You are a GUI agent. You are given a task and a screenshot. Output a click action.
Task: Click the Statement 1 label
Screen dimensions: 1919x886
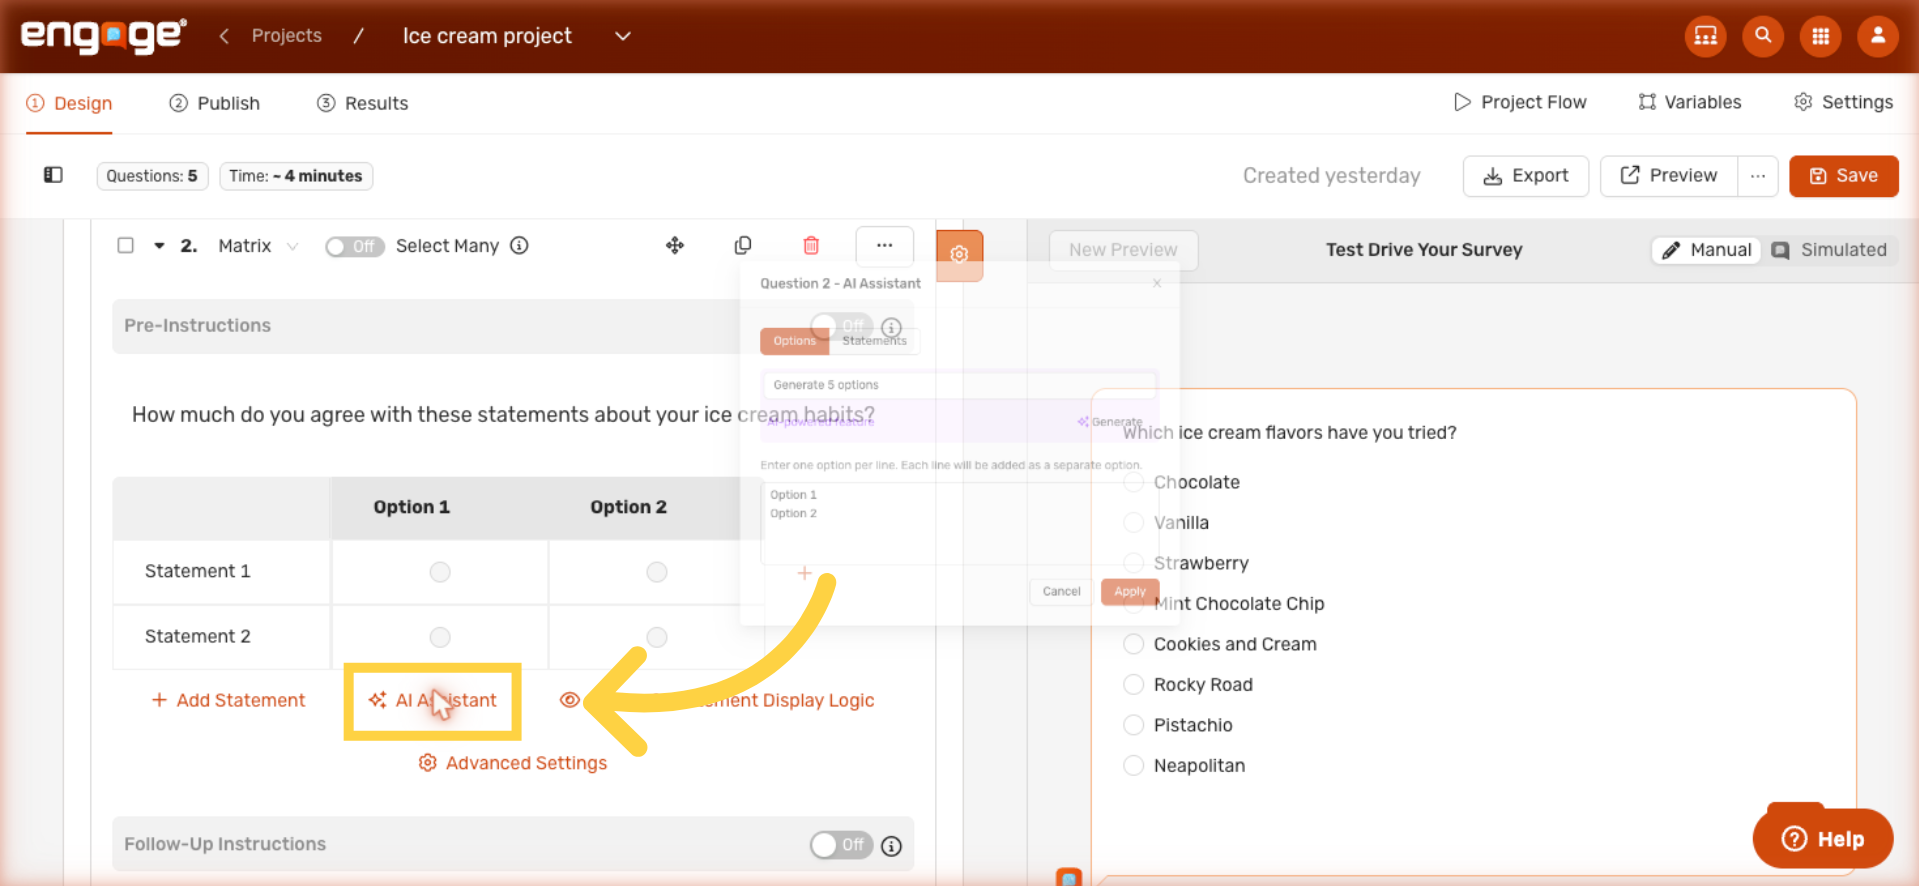(x=197, y=571)
